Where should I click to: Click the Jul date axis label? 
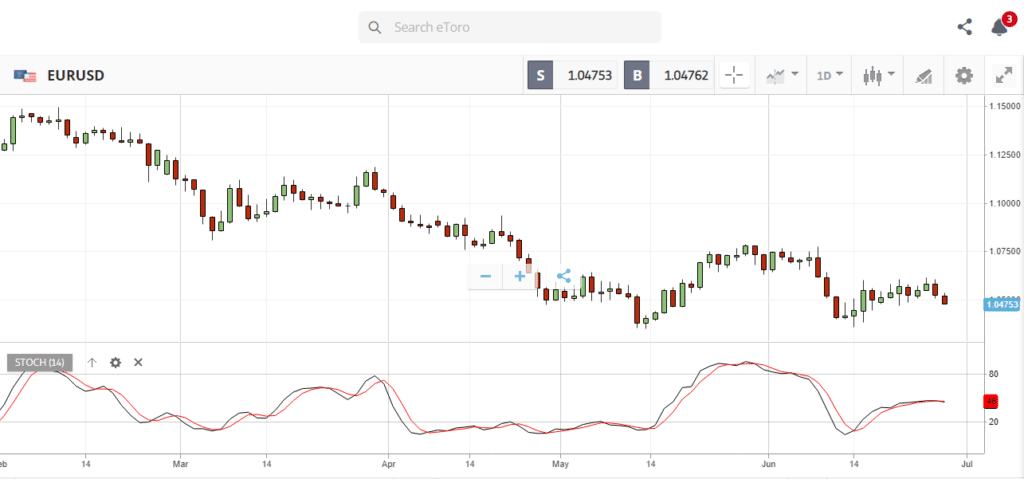[x=968, y=465]
